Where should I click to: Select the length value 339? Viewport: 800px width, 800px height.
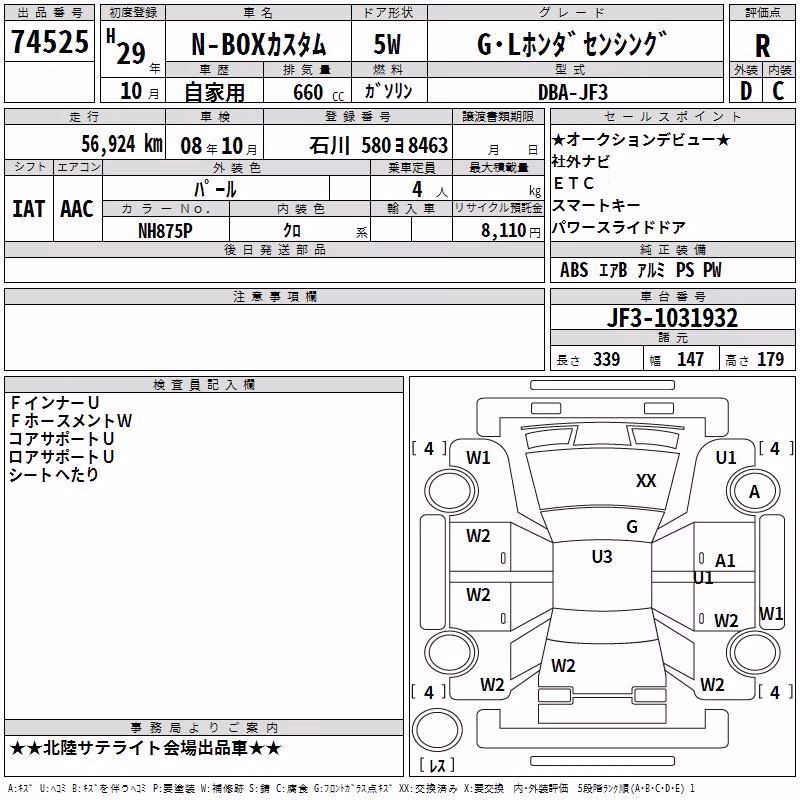coord(606,359)
